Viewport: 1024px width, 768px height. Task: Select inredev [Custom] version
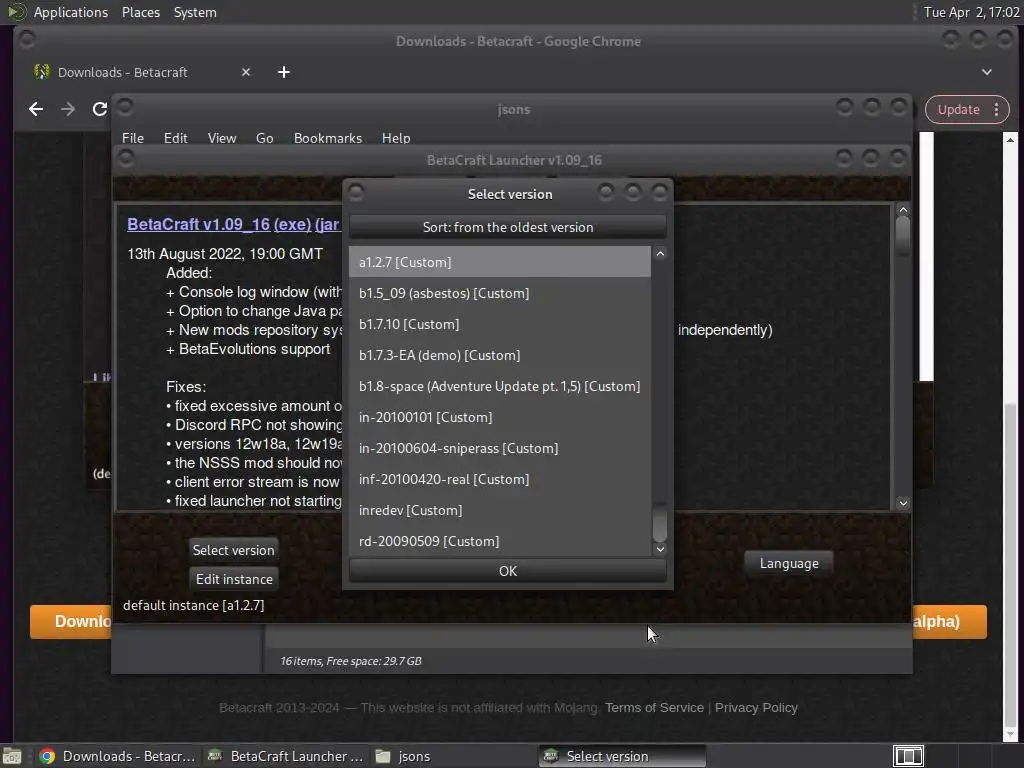click(x=500, y=510)
